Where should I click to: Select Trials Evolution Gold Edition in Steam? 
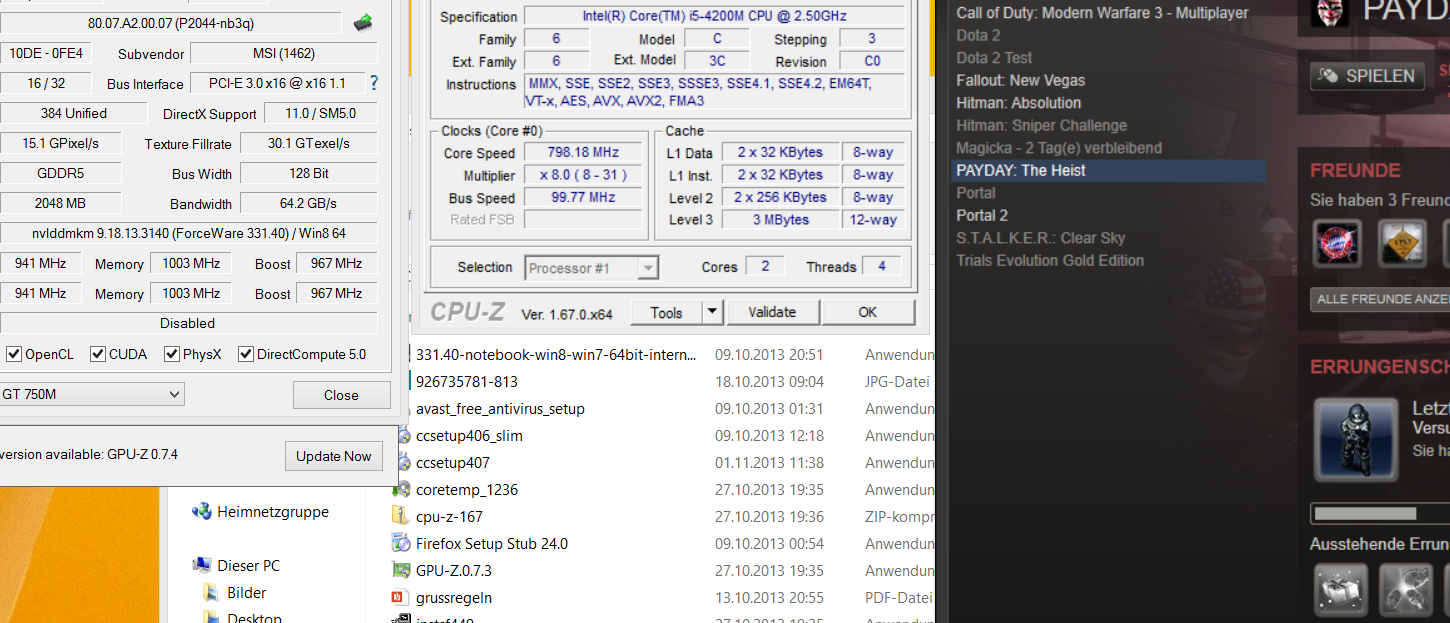[x=1050, y=260]
